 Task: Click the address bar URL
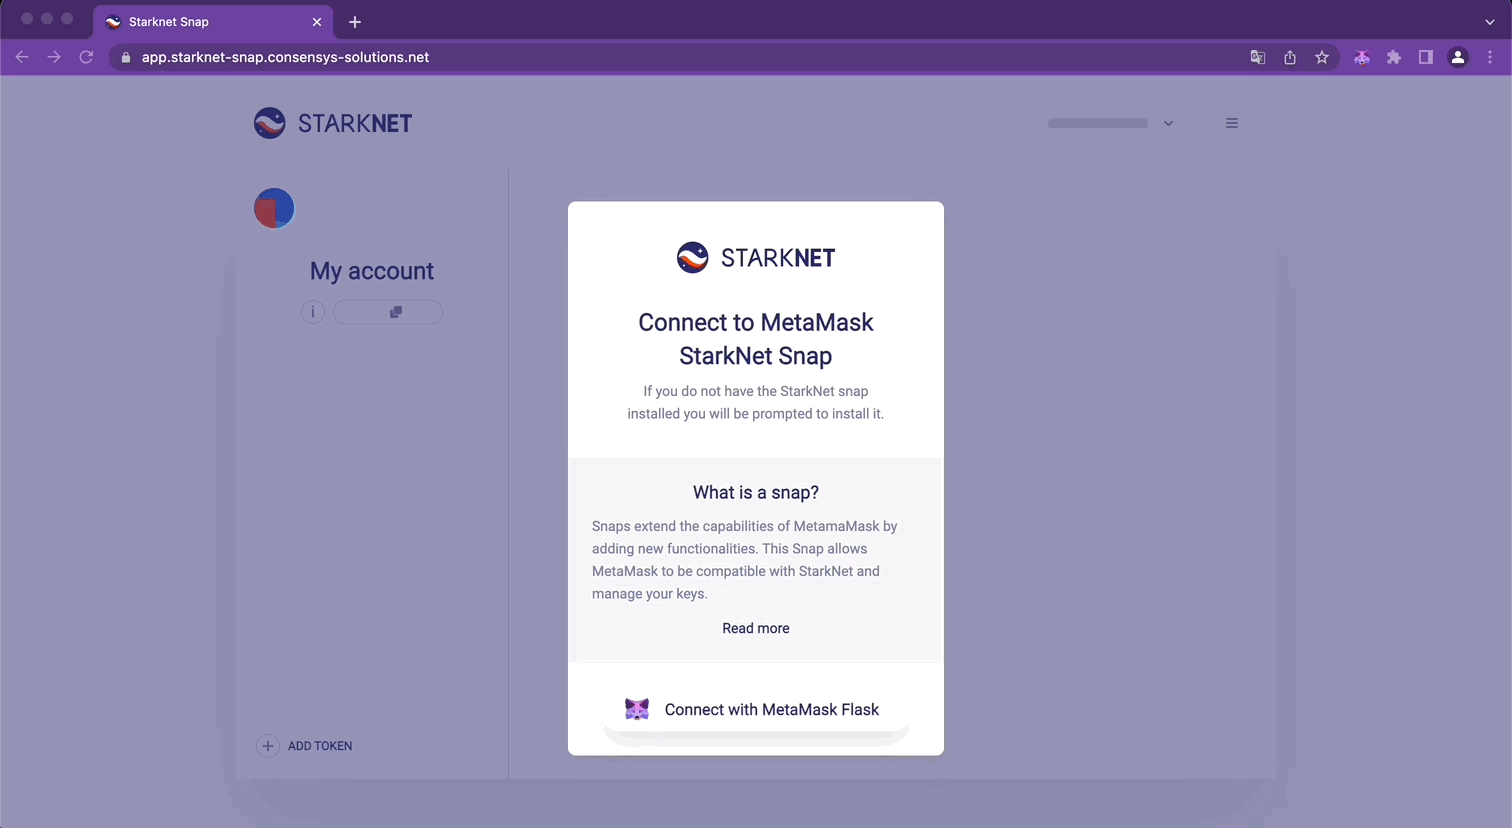click(285, 57)
